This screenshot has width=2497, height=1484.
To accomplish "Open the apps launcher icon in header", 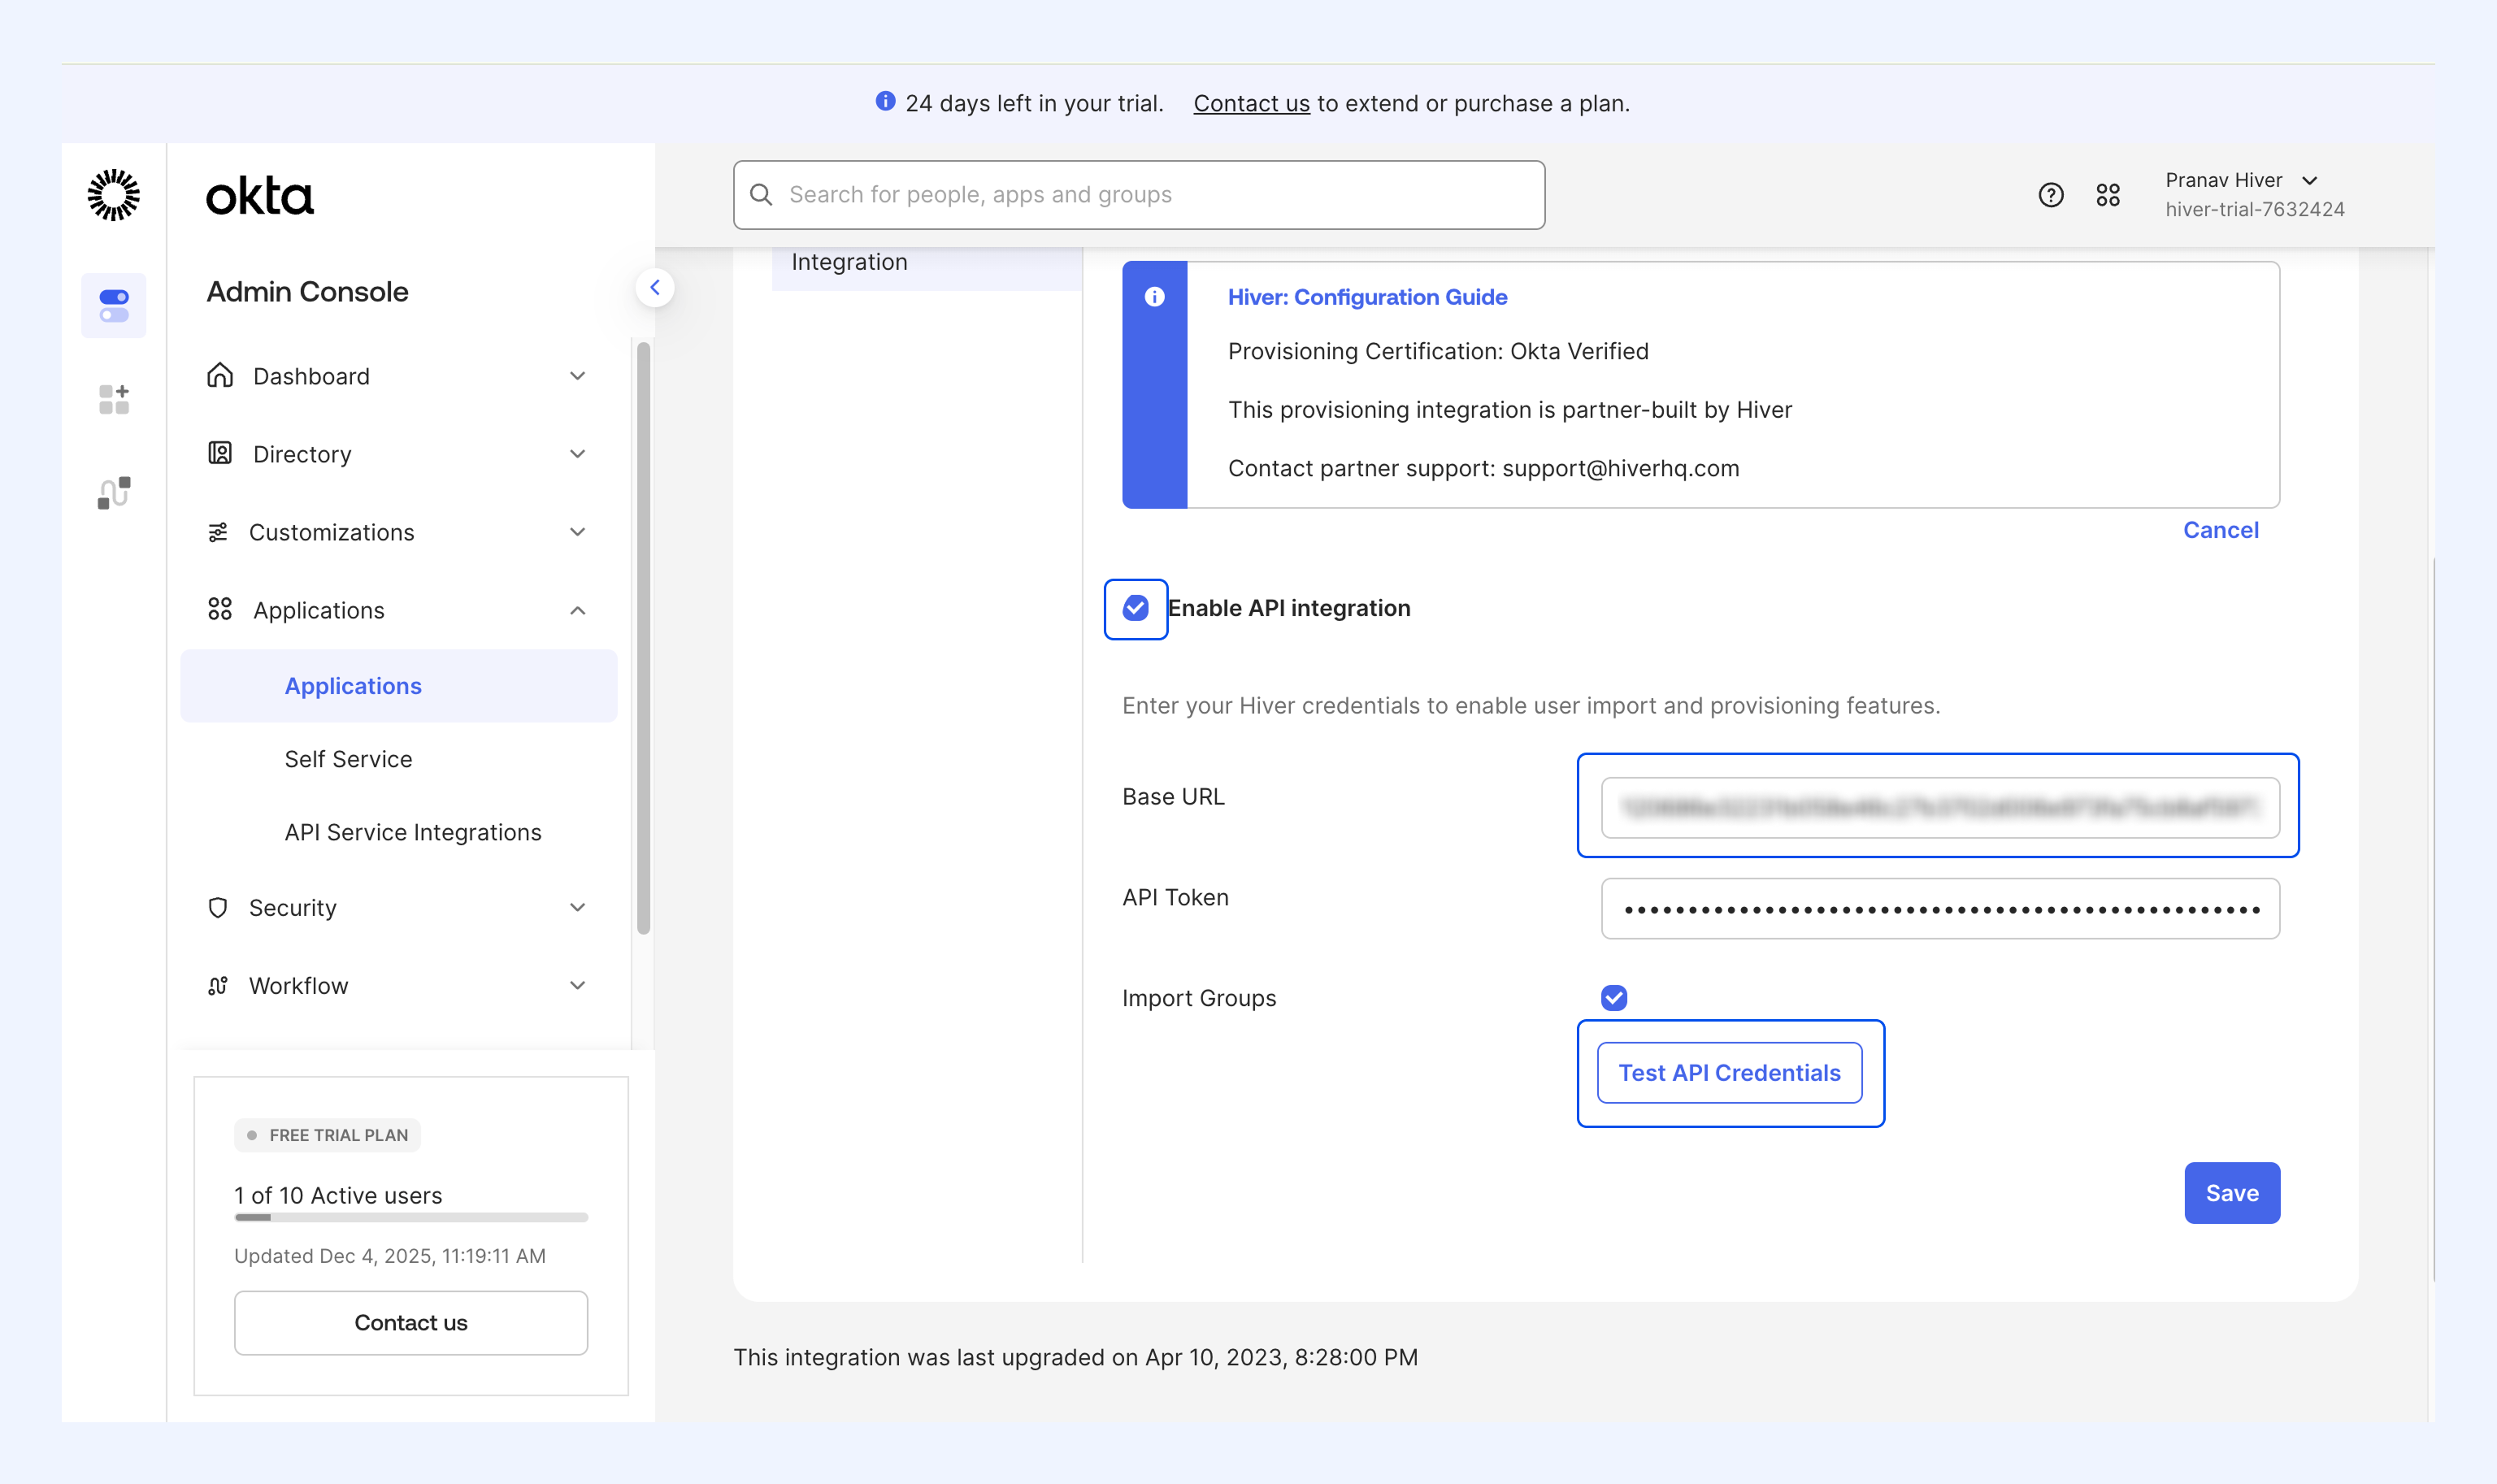I will (x=2108, y=195).
